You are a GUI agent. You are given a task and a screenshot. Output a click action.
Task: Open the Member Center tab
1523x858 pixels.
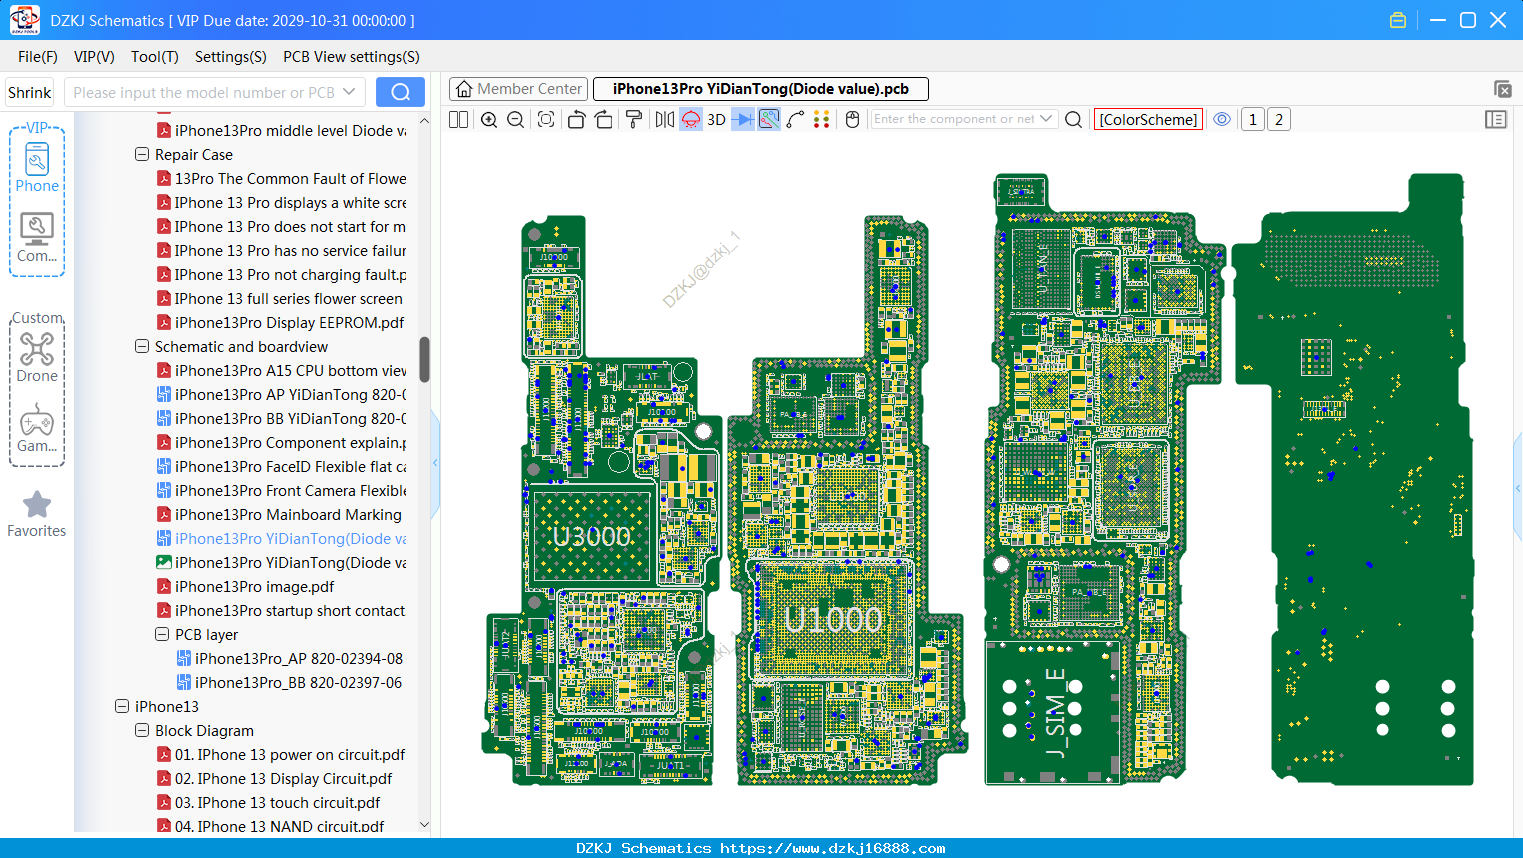[518, 89]
